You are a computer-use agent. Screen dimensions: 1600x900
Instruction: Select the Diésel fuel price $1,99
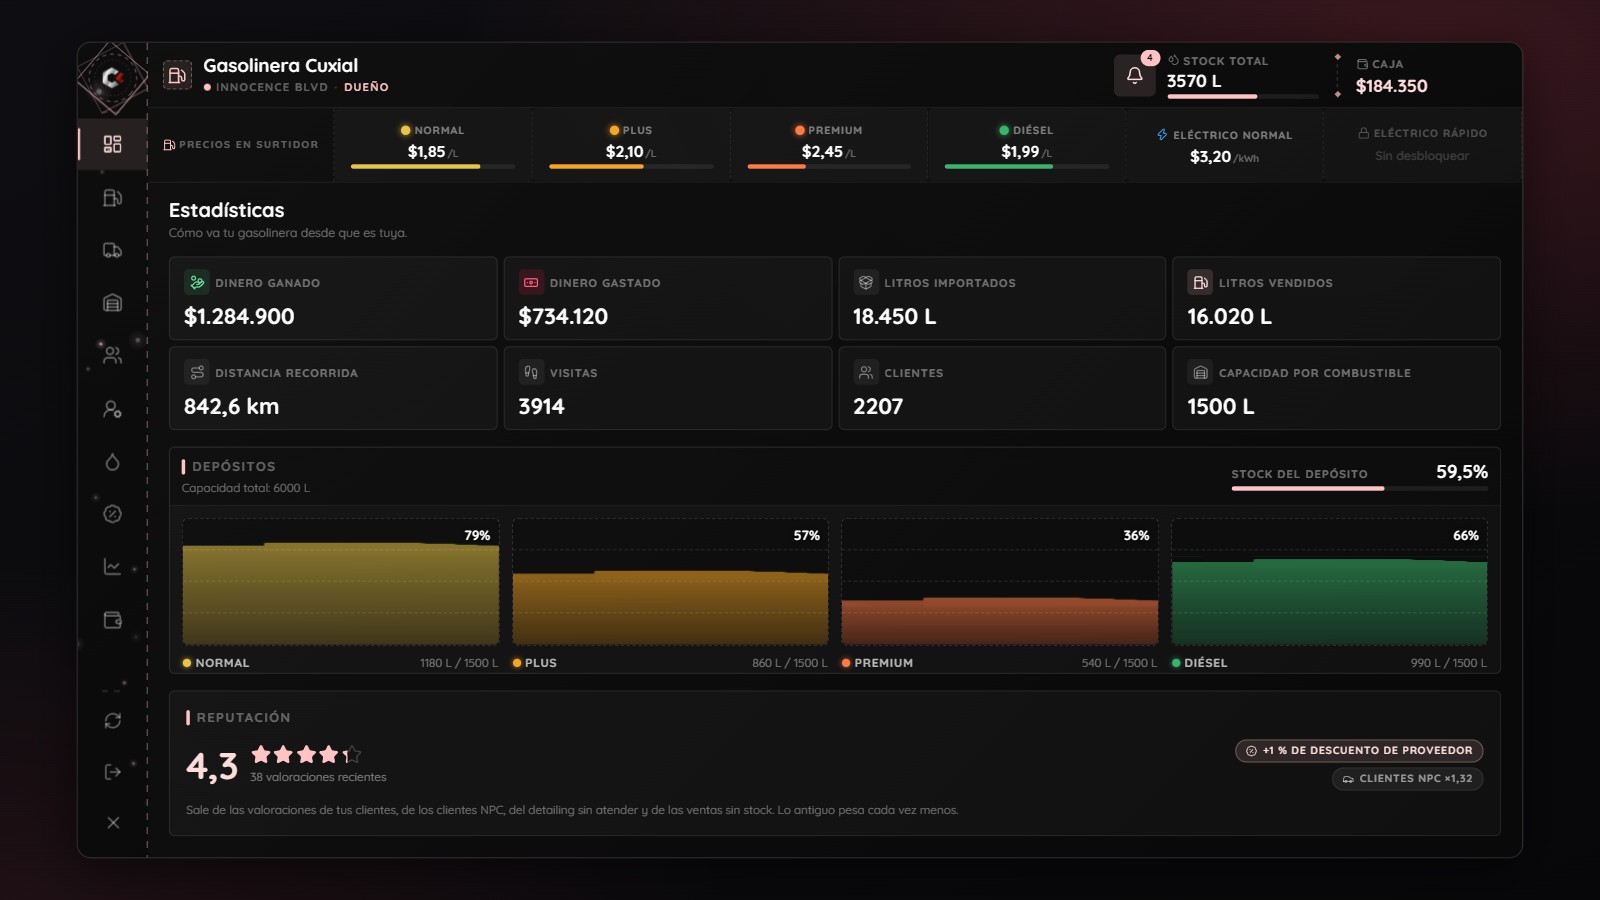tap(1026, 145)
